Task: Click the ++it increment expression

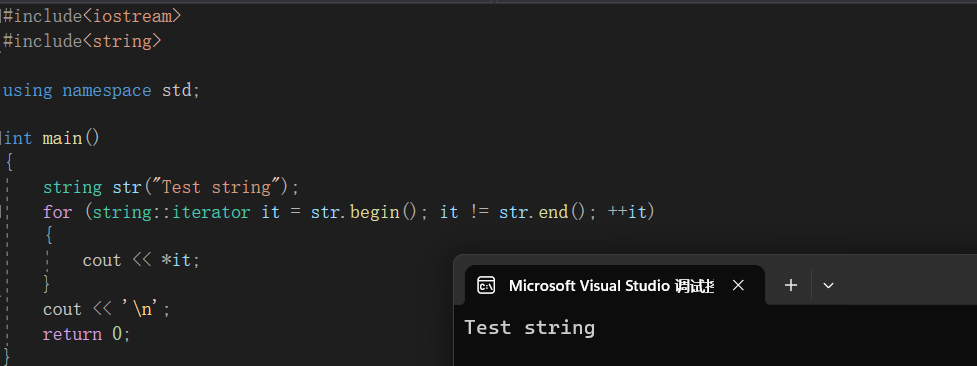Action: coord(627,212)
